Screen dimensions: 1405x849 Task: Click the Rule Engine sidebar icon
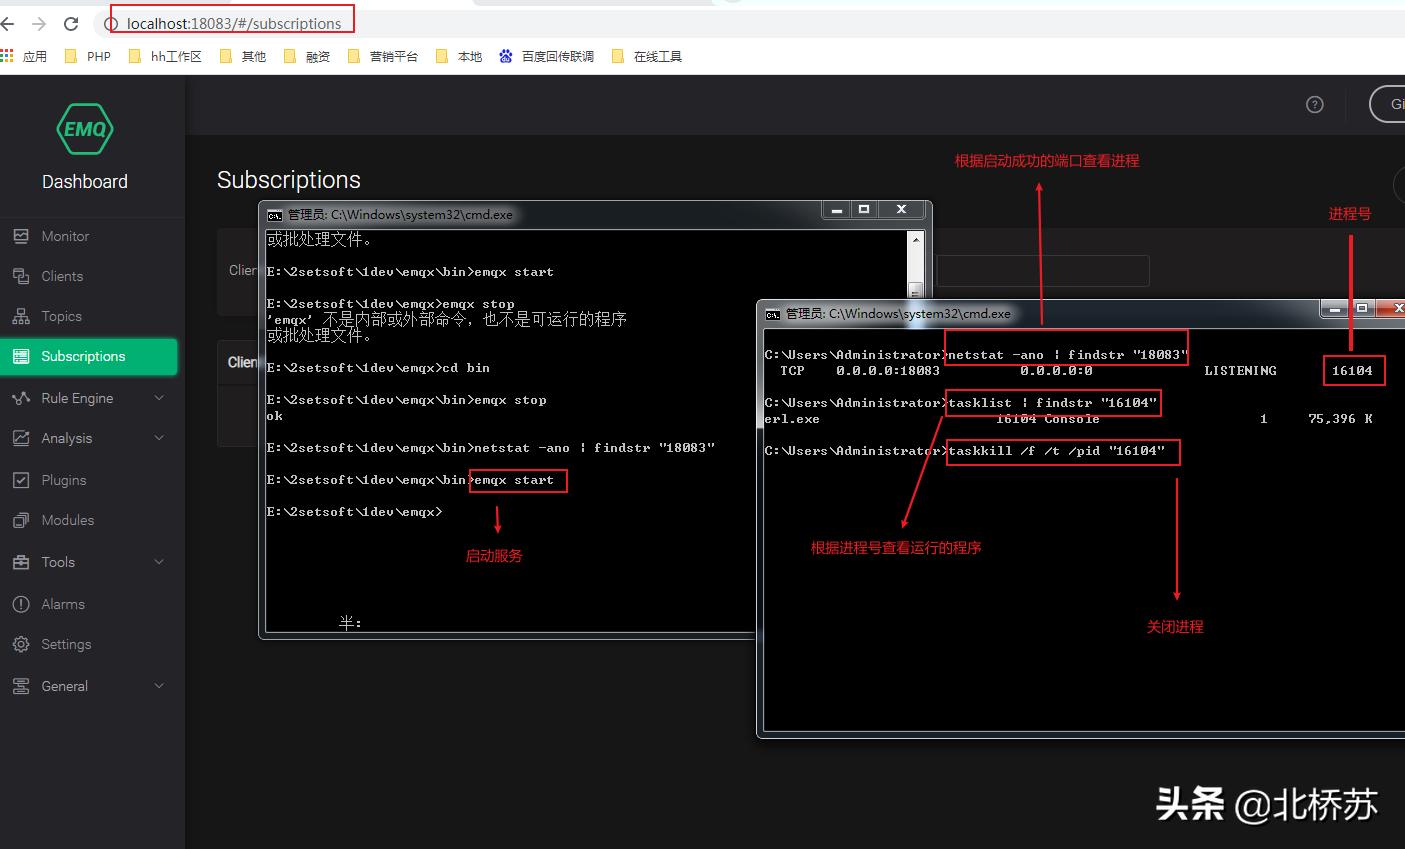[x=21, y=398]
